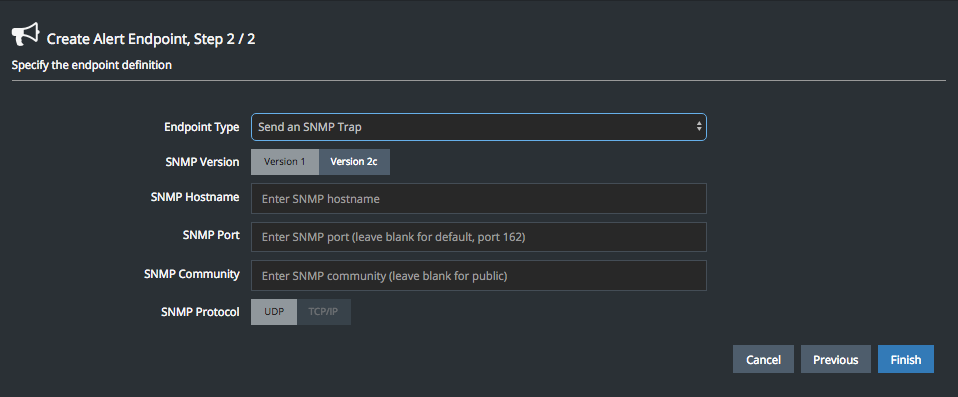Go back with the Previous button
958x397 pixels.
(x=835, y=359)
